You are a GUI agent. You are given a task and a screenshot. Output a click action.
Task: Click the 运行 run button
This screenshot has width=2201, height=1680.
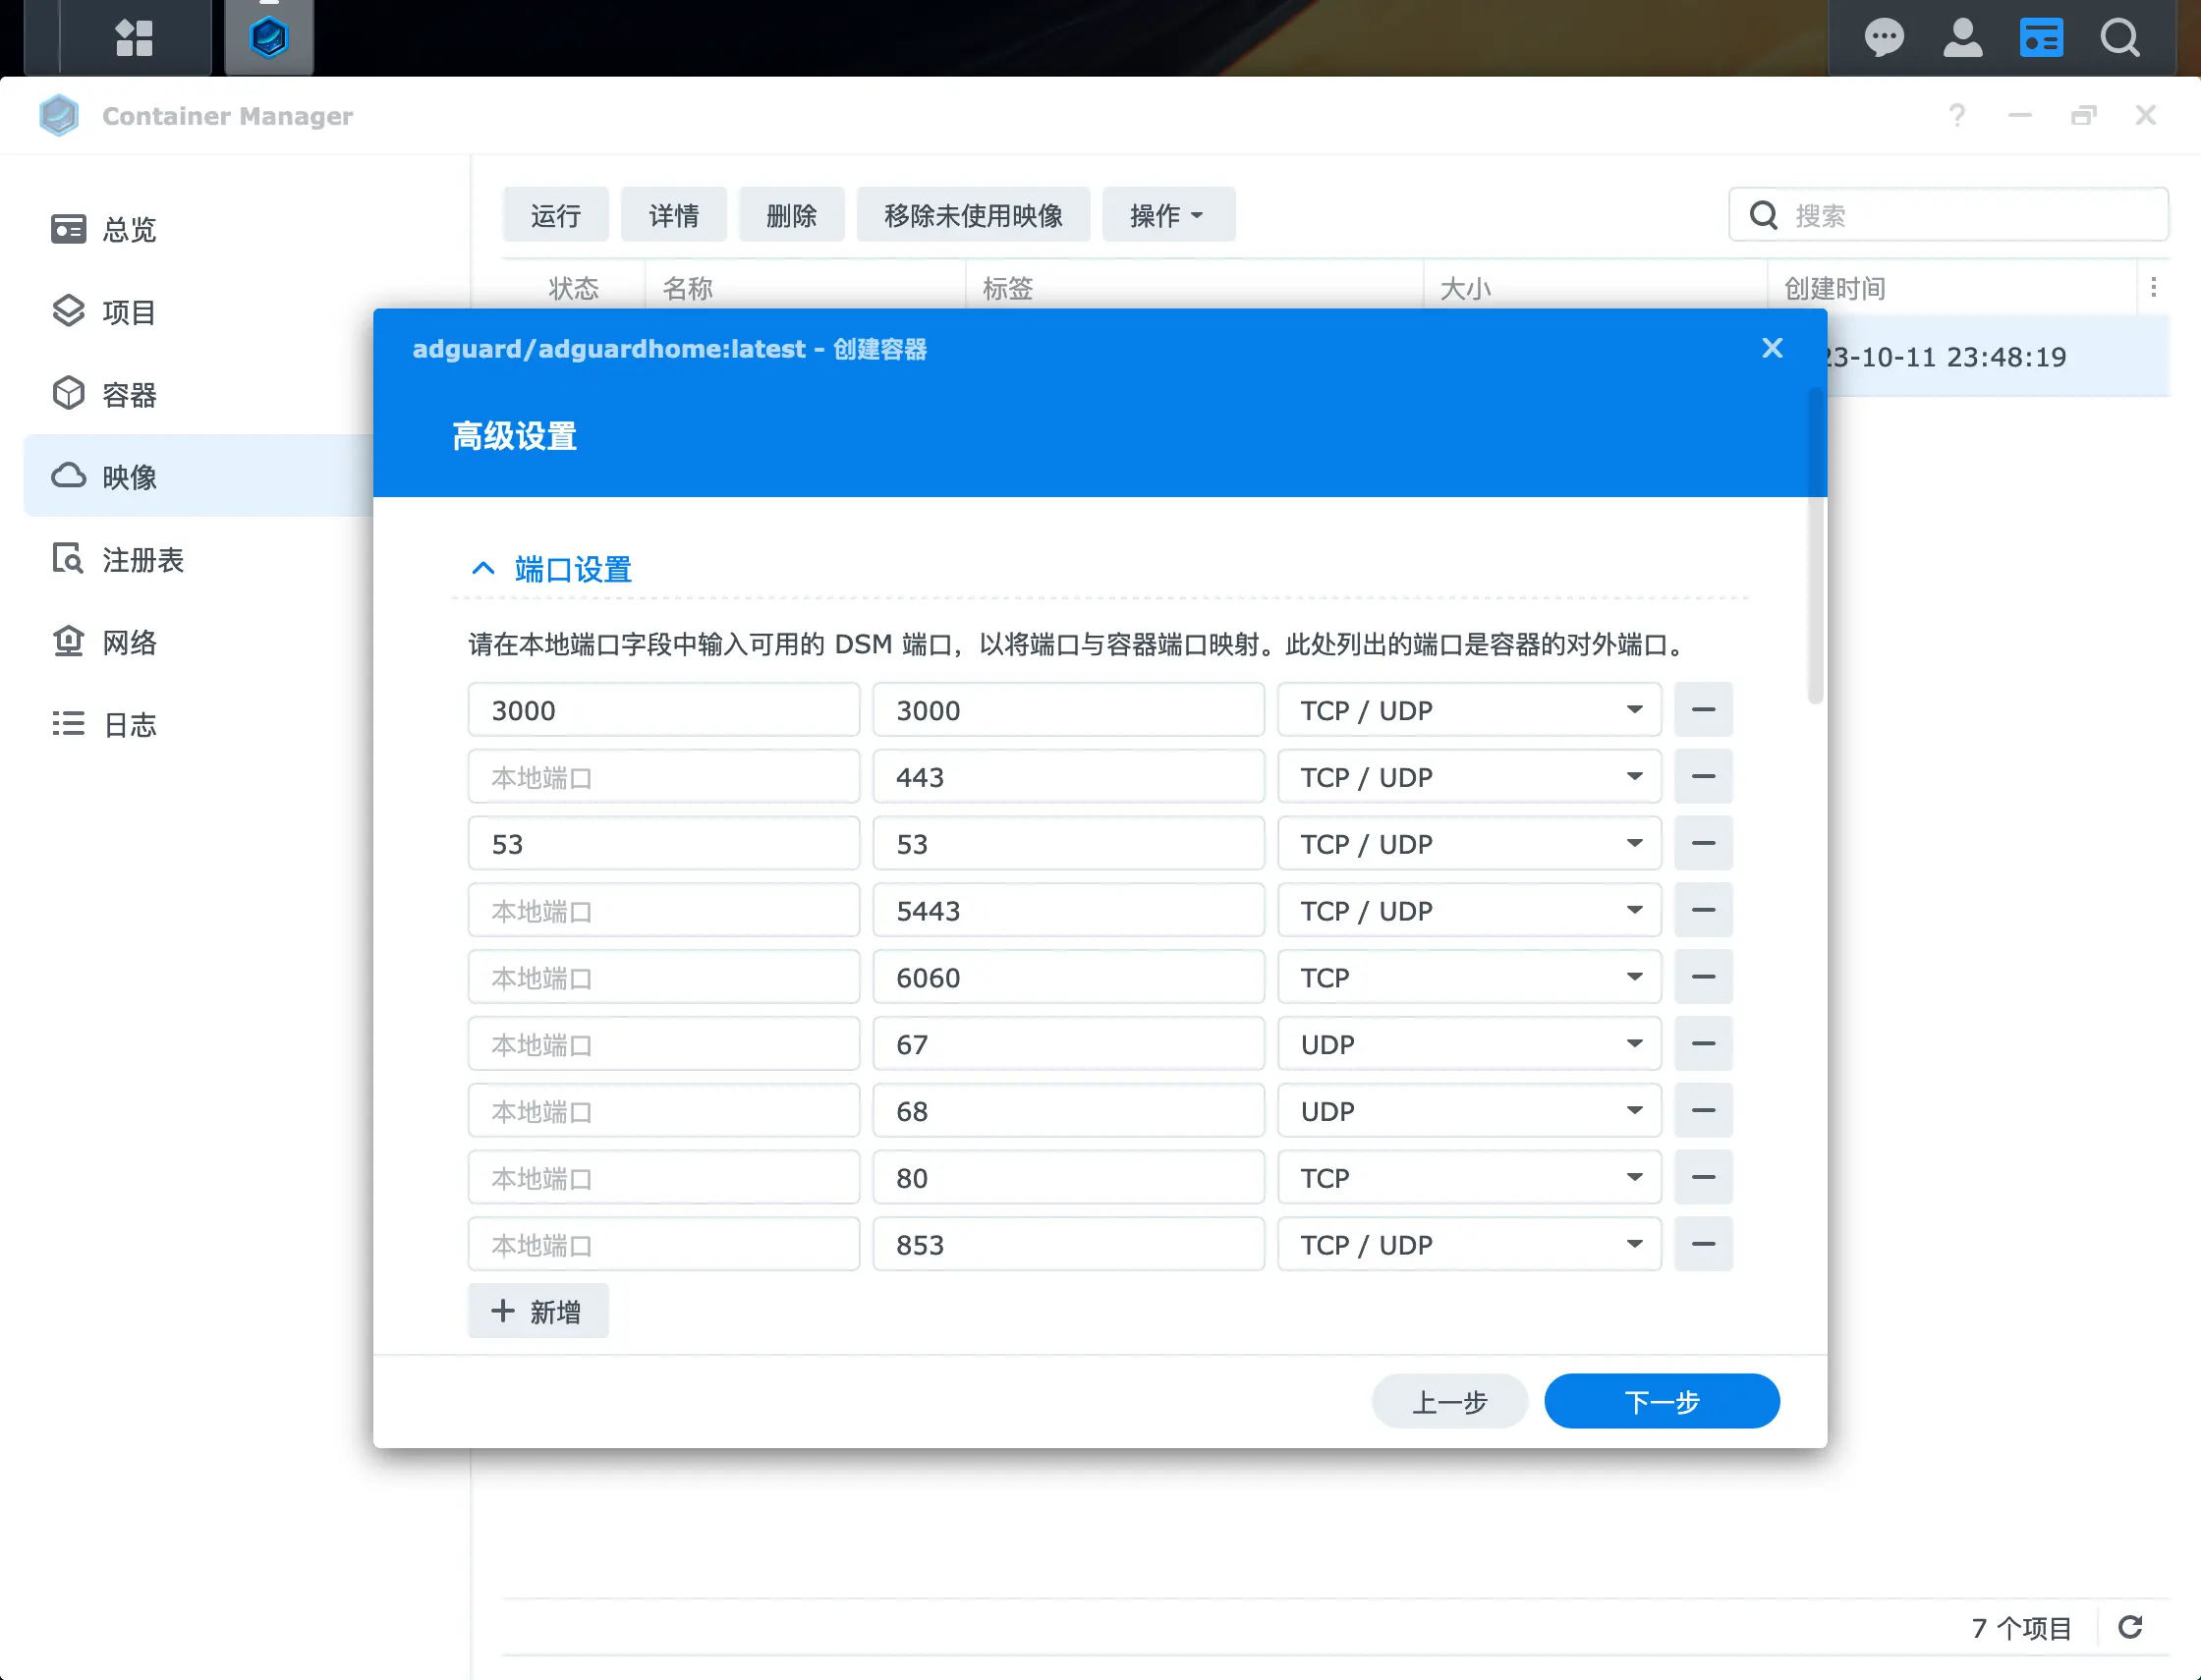[555, 215]
